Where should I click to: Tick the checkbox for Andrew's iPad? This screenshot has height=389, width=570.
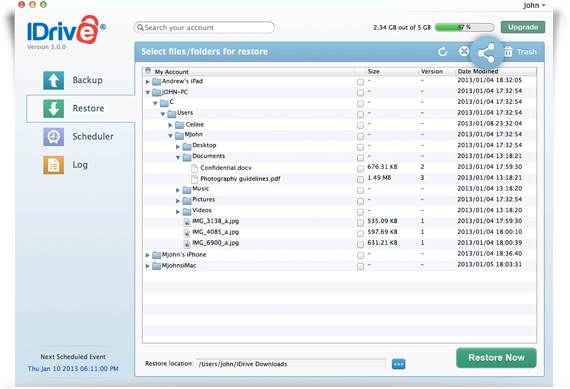click(x=360, y=82)
